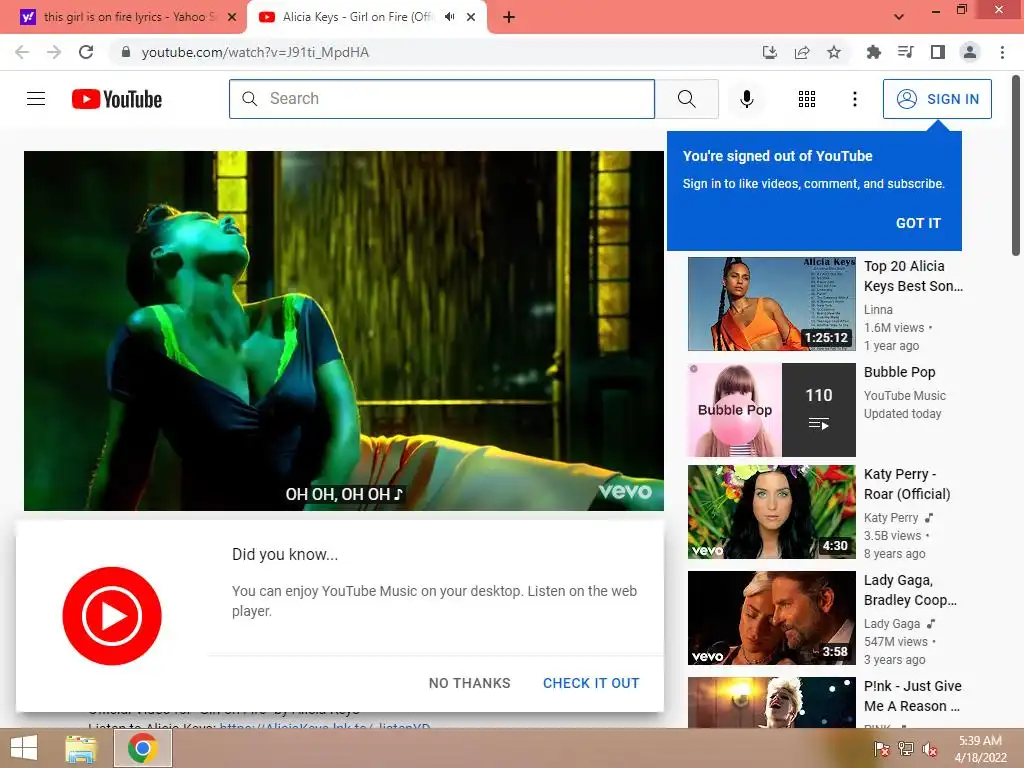Switch to the Yahoo lyrics search tab
This screenshot has width=1024, height=768.
coord(124,17)
